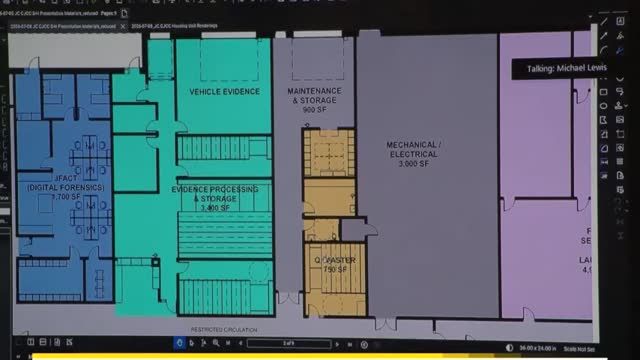This screenshot has height=360, width=640.
Task: Click the document page icon beside Pages 9
Action: [x=124, y=13]
